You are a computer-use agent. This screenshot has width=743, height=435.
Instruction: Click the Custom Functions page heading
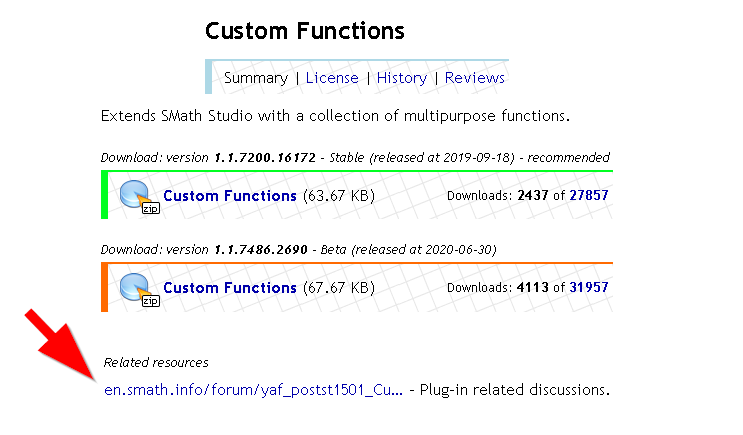pyautogui.click(x=305, y=31)
